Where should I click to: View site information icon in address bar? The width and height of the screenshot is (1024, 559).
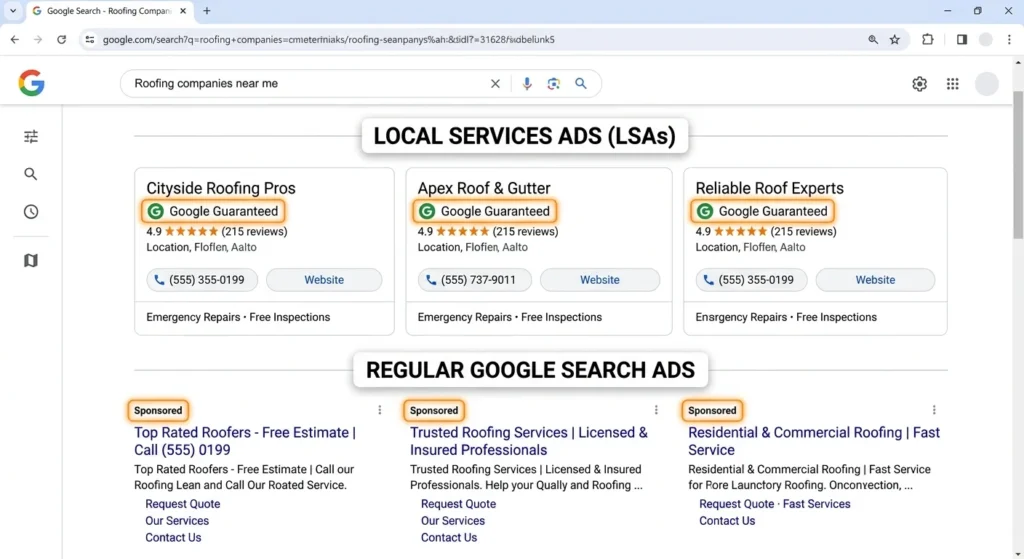[89, 39]
